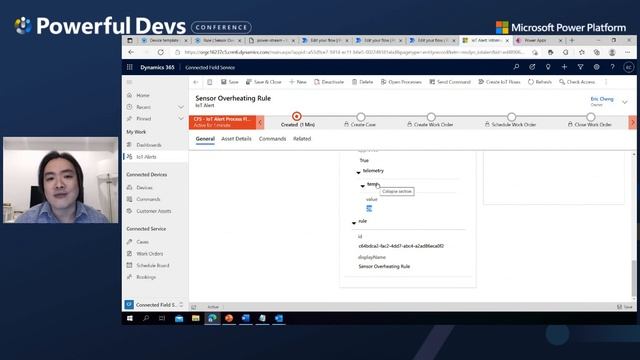This screenshot has height=360, width=640.
Task: Collapse the telemetry section
Action: (358, 172)
